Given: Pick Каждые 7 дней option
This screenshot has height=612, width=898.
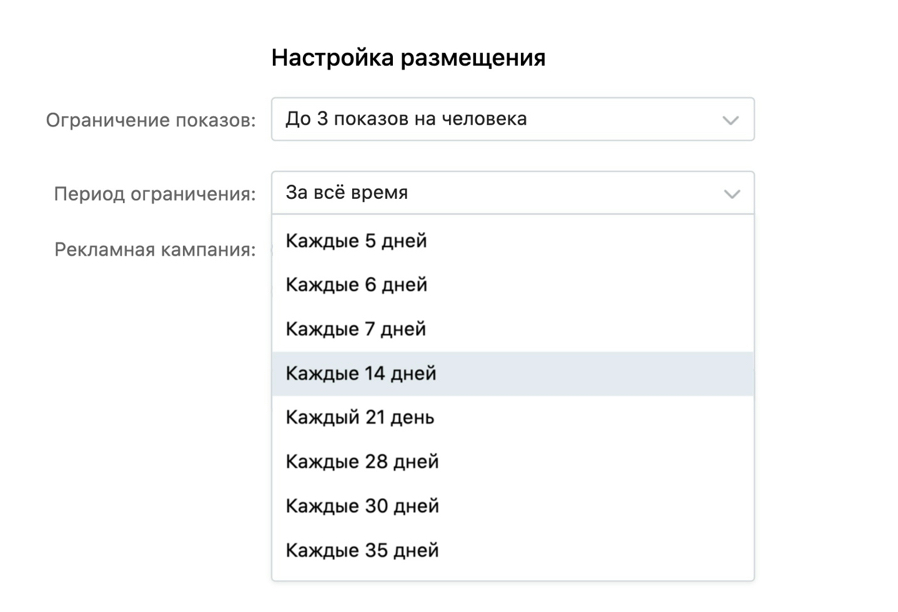Looking at the screenshot, I should [357, 328].
